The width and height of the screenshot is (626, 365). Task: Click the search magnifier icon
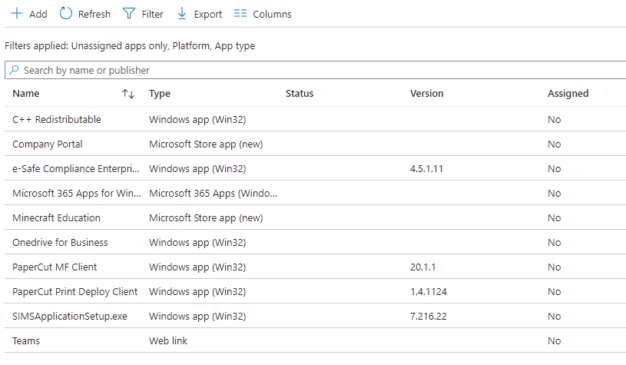point(14,70)
